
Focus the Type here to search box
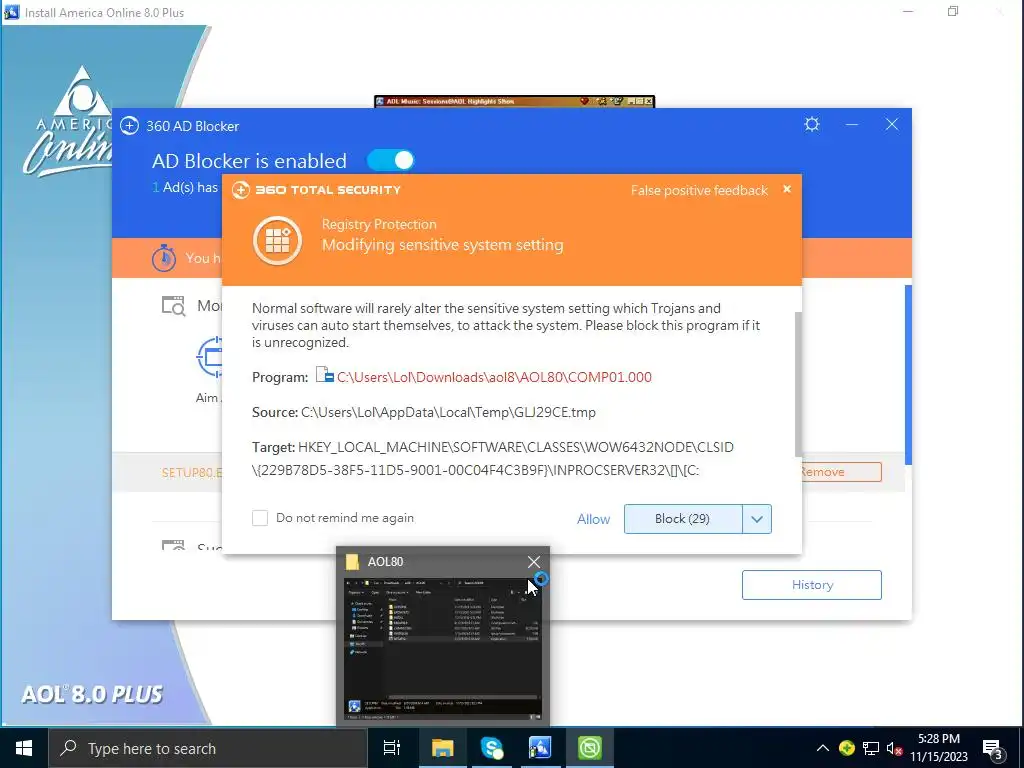pyautogui.click(x=208, y=748)
